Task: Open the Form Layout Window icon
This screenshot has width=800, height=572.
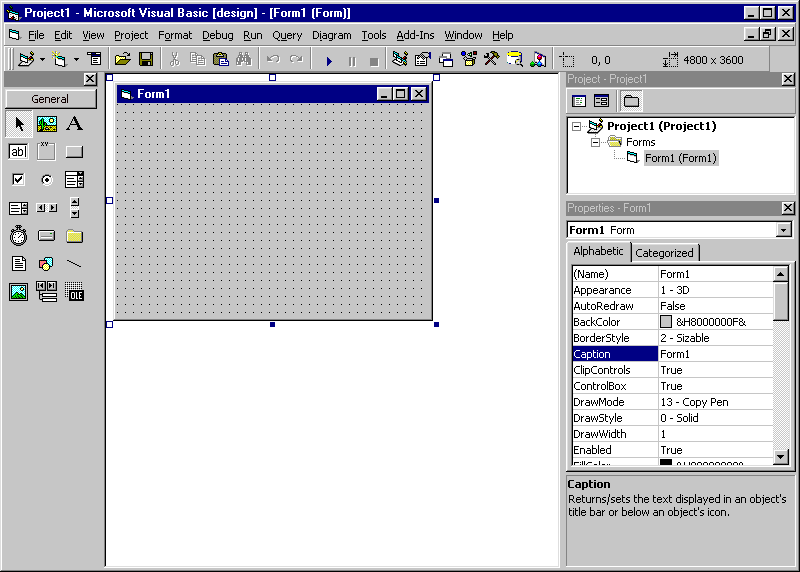Action: [x=446, y=60]
